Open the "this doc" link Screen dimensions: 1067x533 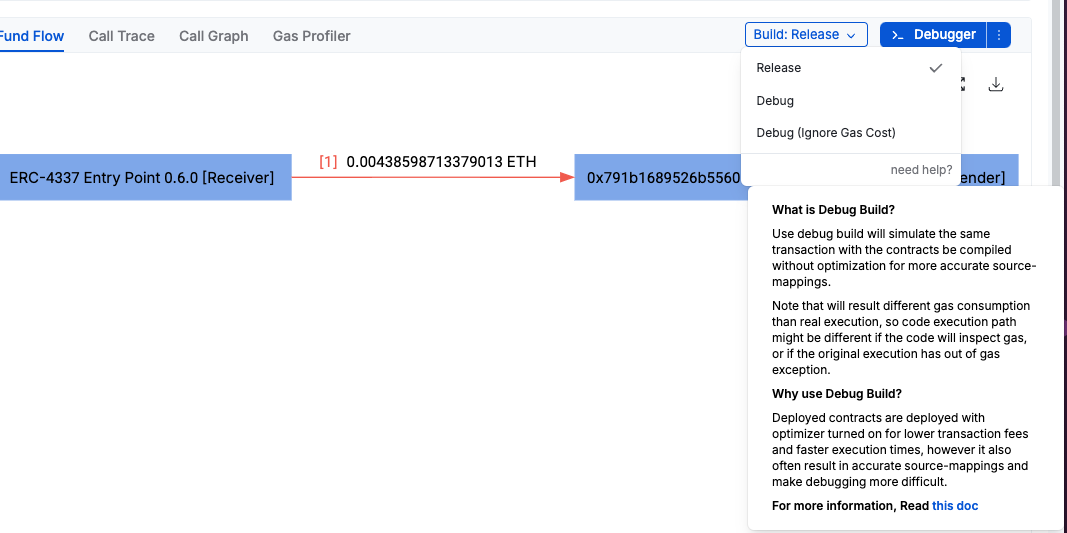[955, 506]
